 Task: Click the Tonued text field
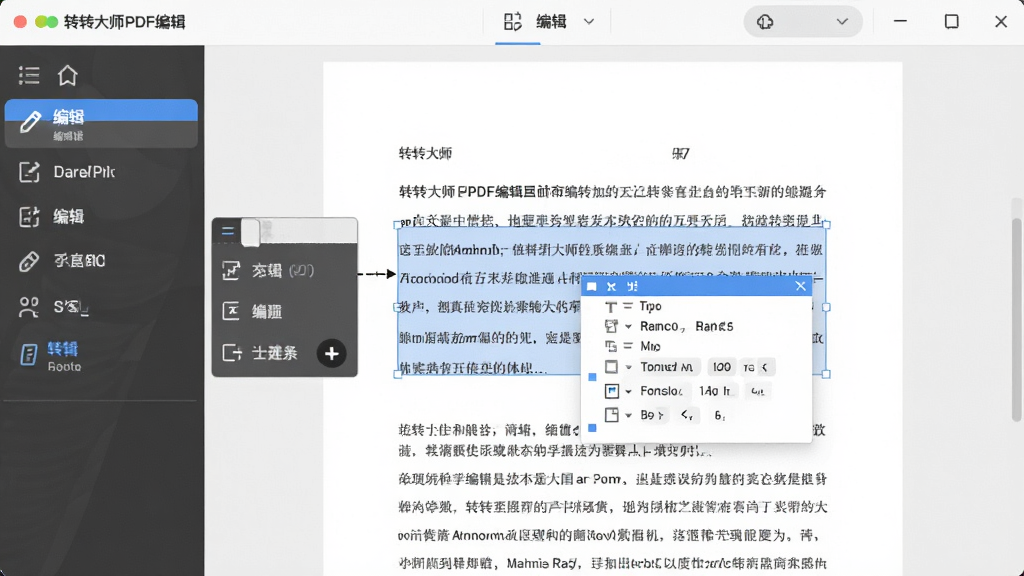(667, 367)
